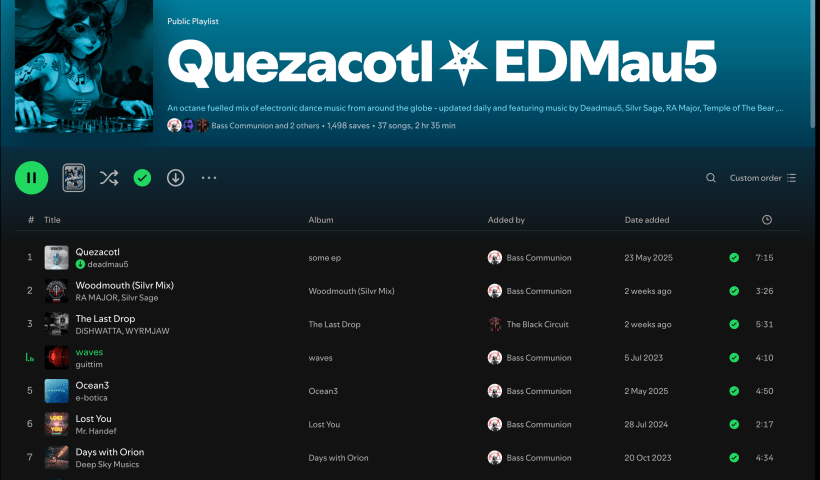Viewport: 820px width, 480px height.
Task: Sort by the Title column header
Action: [x=52, y=220]
